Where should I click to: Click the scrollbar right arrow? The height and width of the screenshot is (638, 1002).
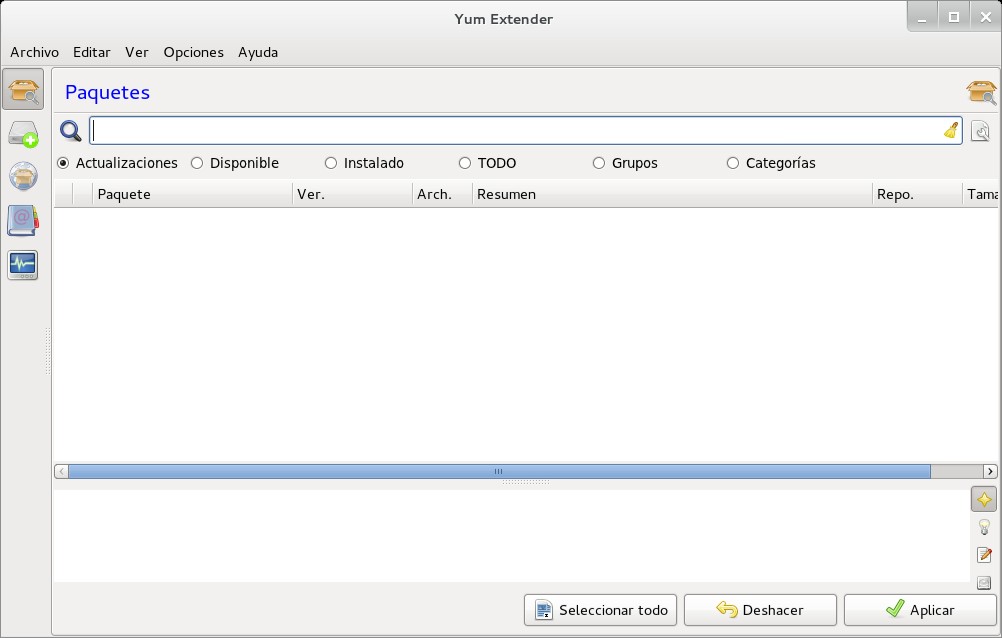990,472
